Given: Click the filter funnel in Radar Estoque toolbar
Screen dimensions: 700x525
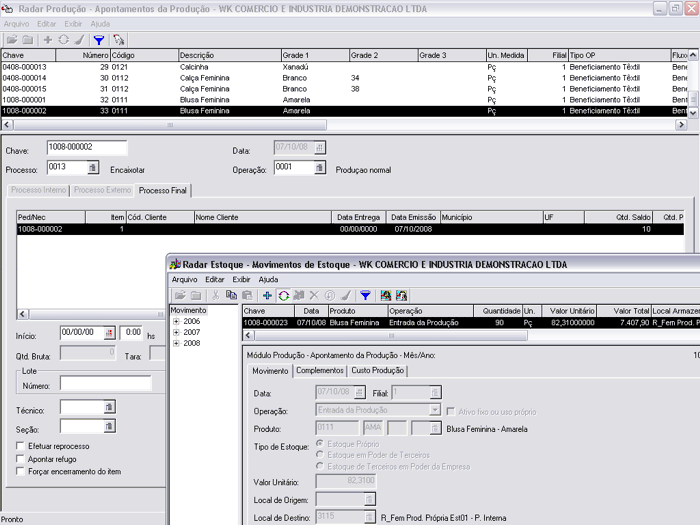Looking at the screenshot, I should click(366, 296).
